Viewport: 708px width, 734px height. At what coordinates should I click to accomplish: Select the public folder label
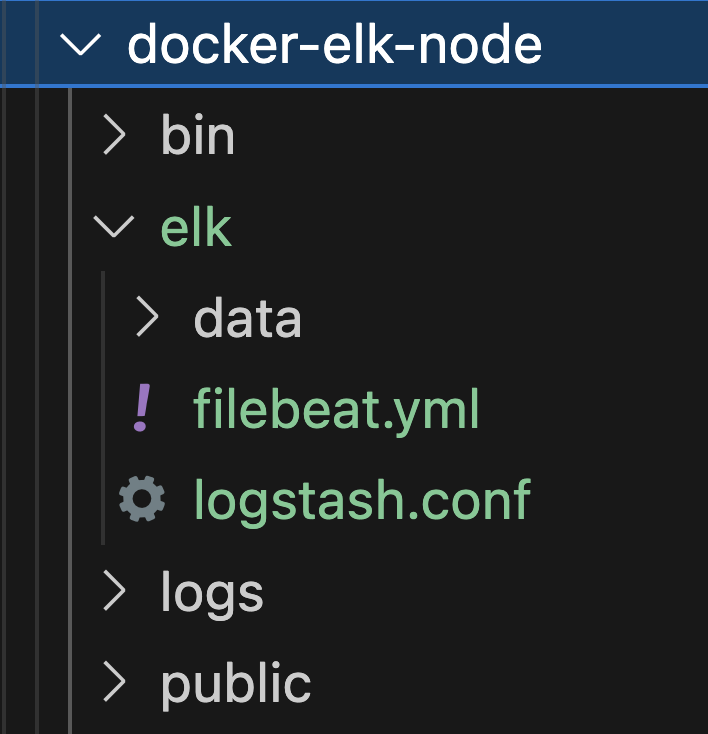236,684
